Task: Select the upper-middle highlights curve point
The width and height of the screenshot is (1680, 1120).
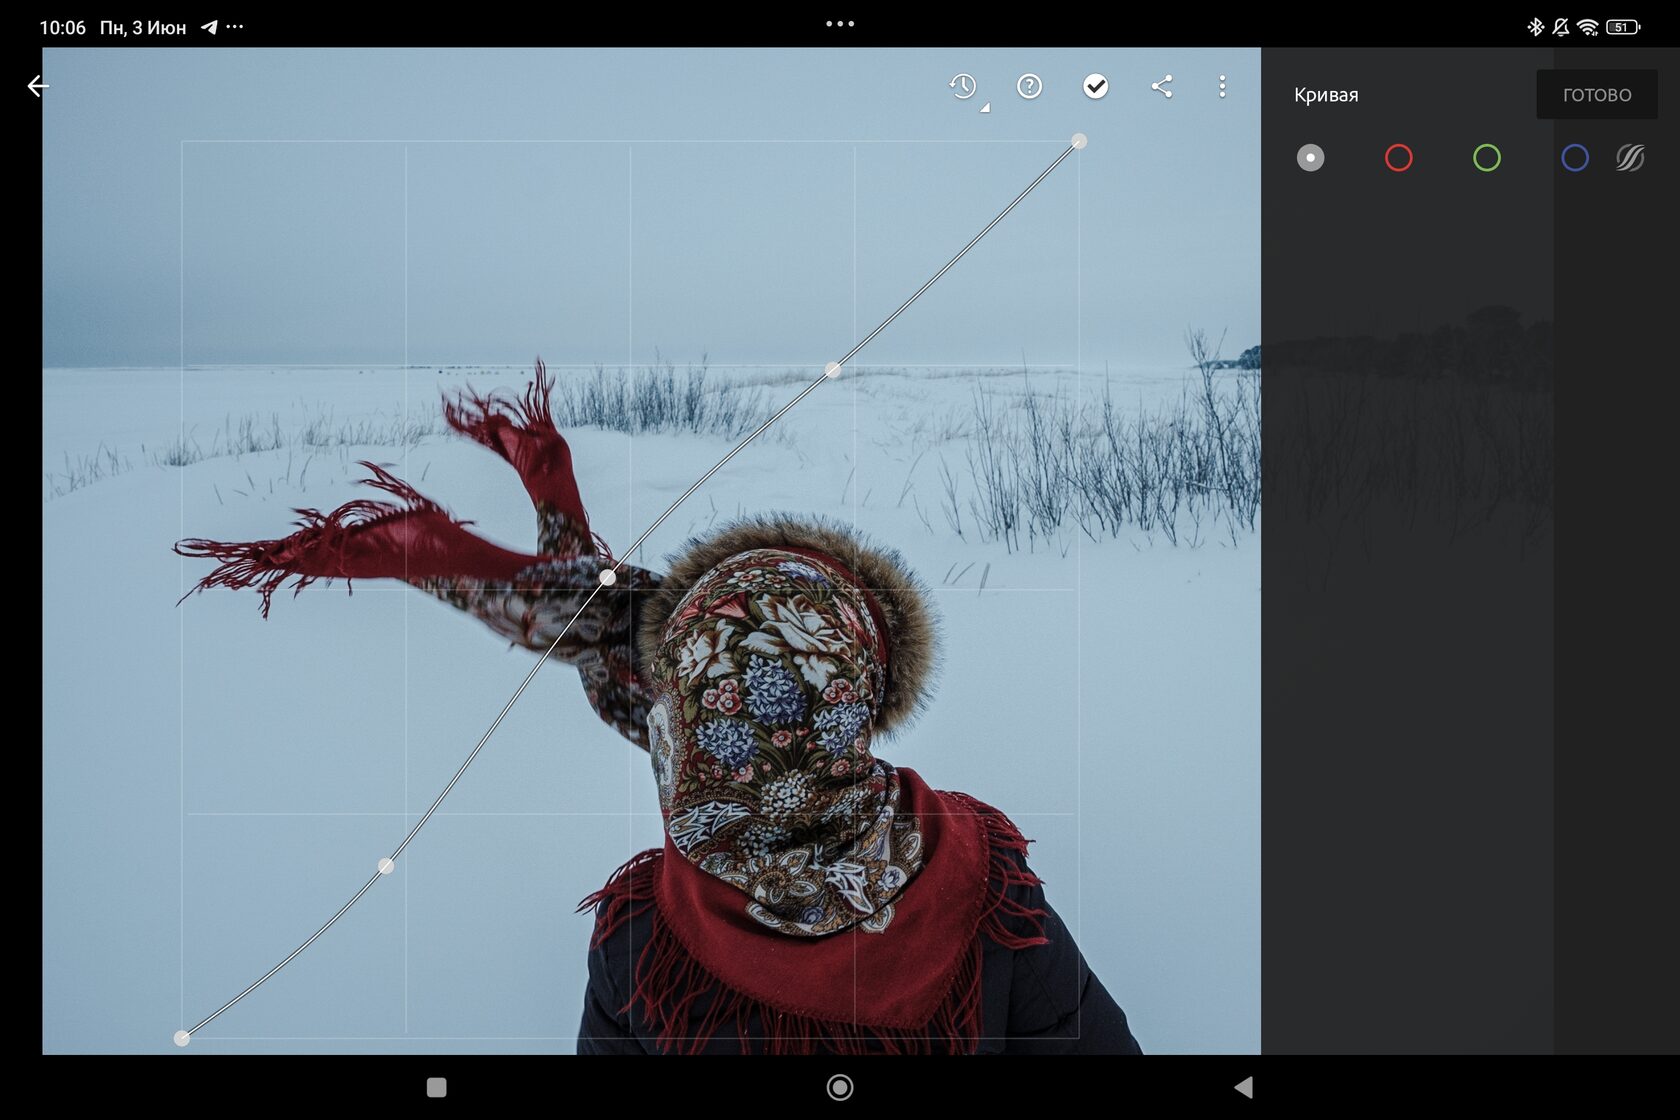Action: 833,370
